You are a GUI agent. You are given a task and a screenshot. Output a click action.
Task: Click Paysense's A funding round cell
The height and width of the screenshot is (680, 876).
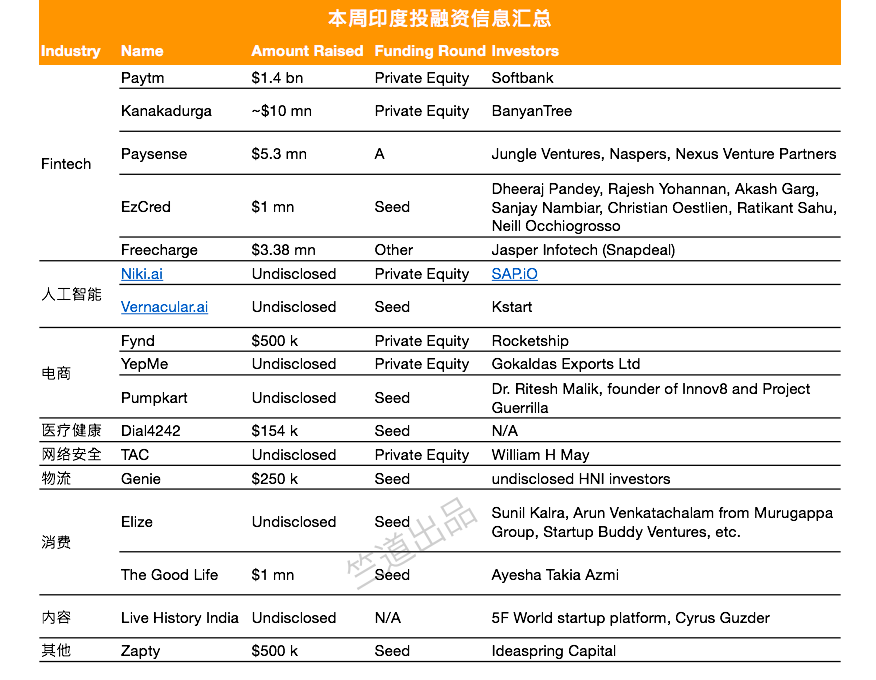[x=379, y=154]
